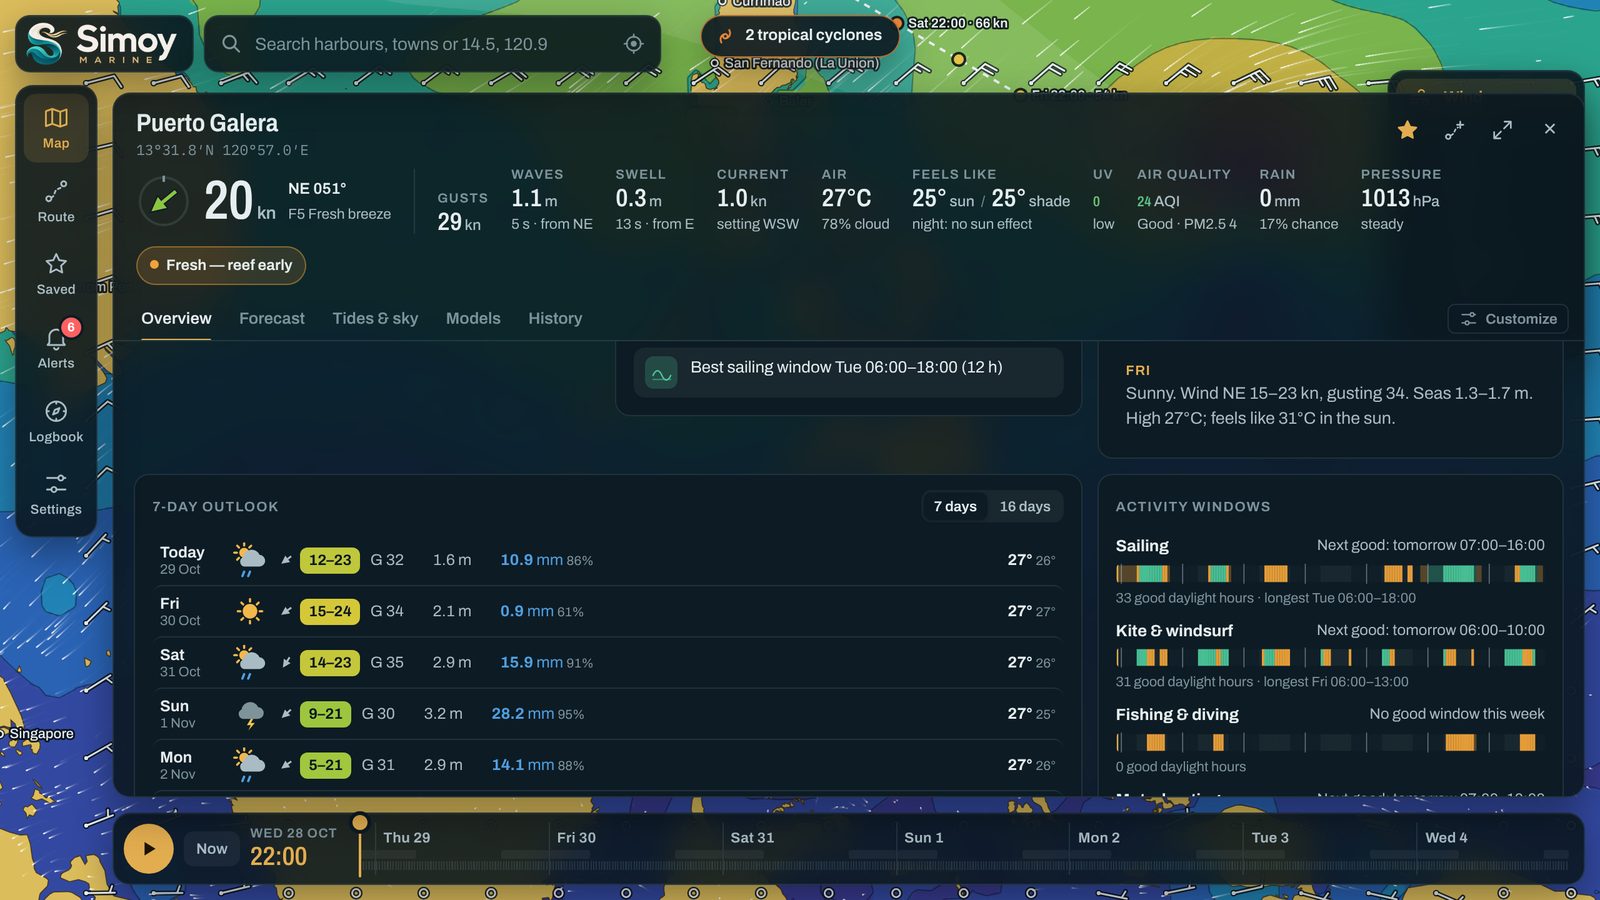This screenshot has width=1600, height=900.
Task: Click the 24 AQI air quality value
Action: (1158, 201)
